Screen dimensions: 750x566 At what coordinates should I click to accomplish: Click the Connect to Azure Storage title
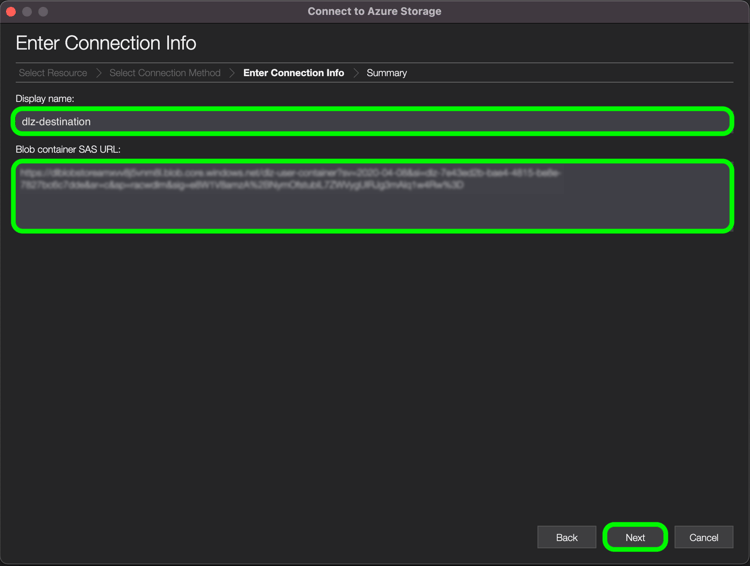pos(374,11)
